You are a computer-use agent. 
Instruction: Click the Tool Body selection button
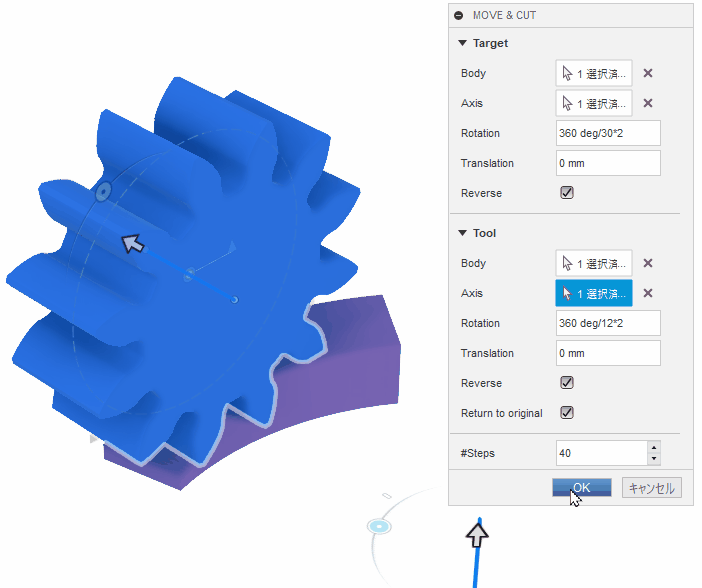pos(594,263)
